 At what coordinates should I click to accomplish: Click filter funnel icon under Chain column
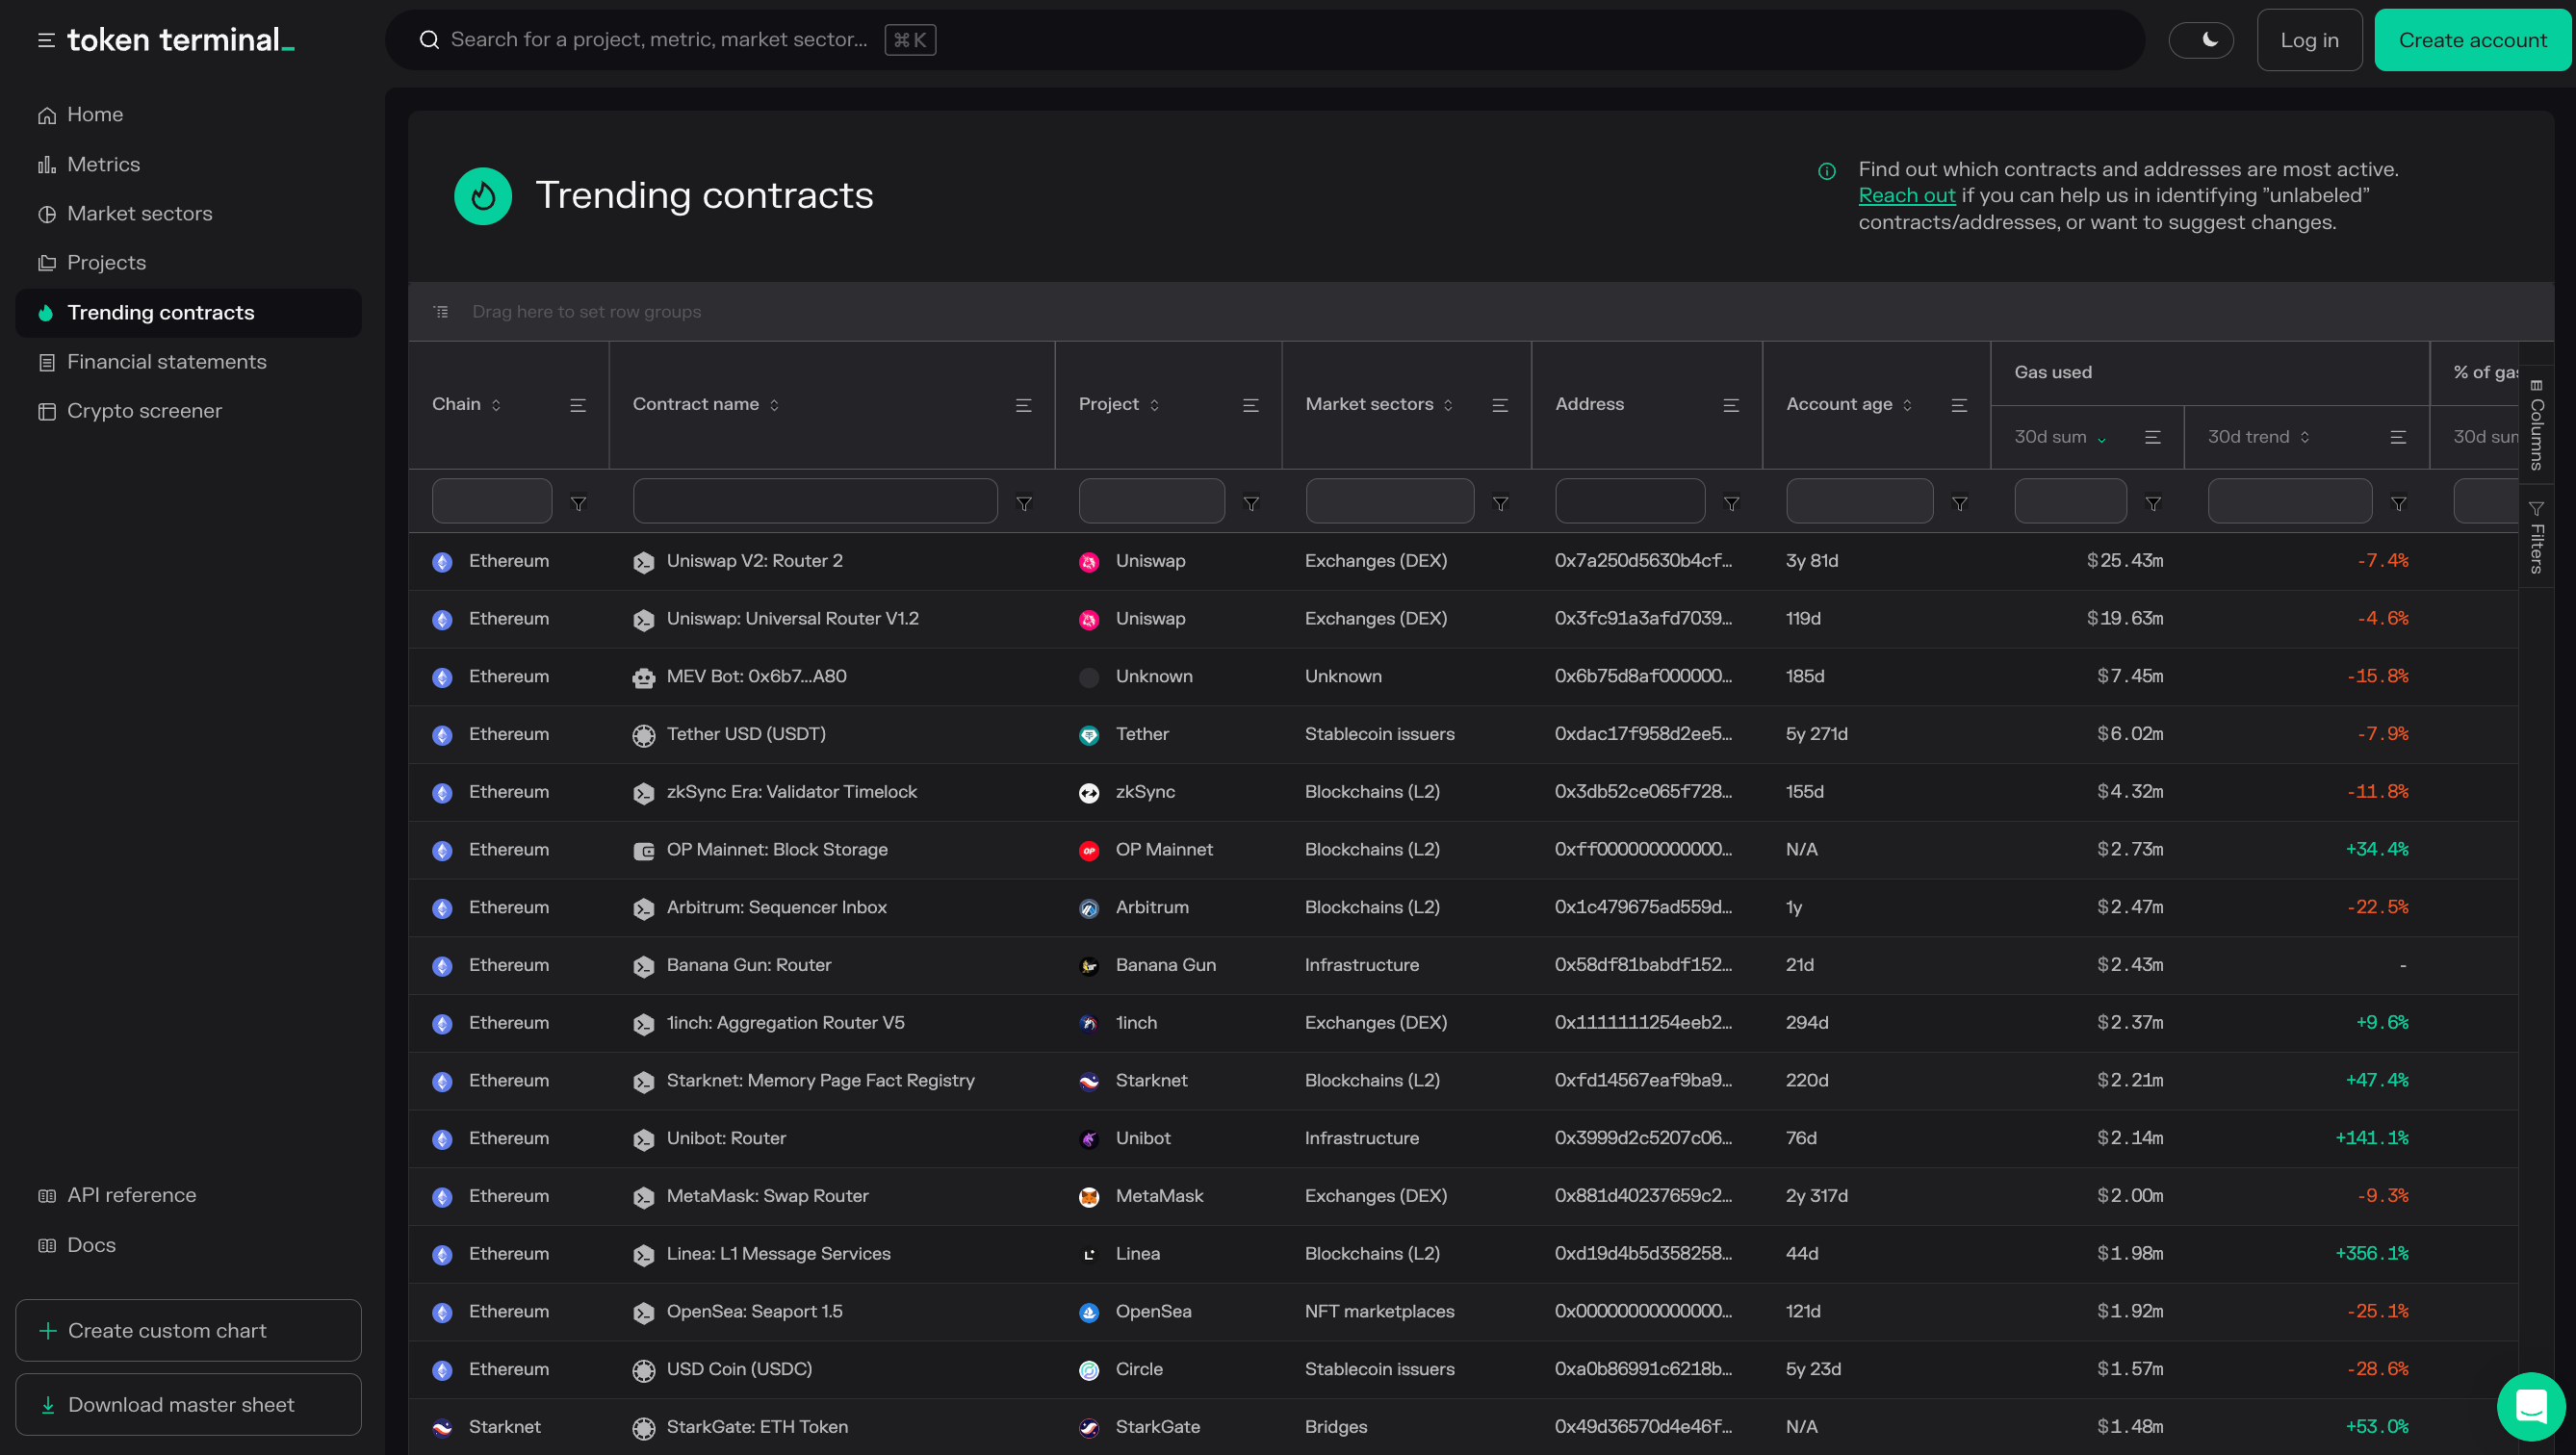tap(578, 504)
